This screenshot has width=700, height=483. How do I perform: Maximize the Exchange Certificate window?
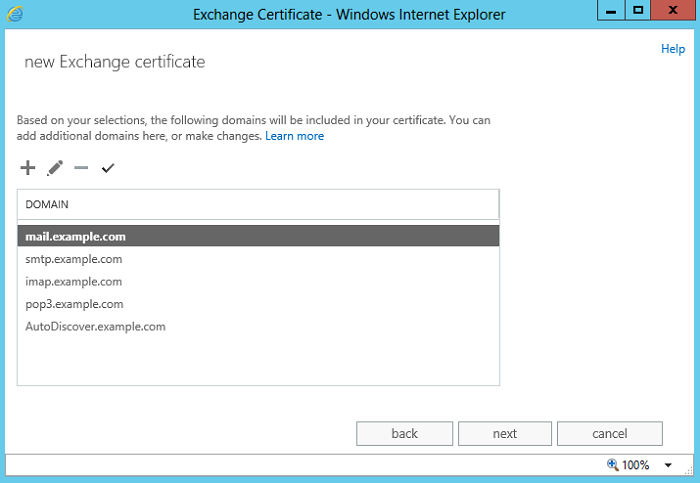[x=638, y=10]
